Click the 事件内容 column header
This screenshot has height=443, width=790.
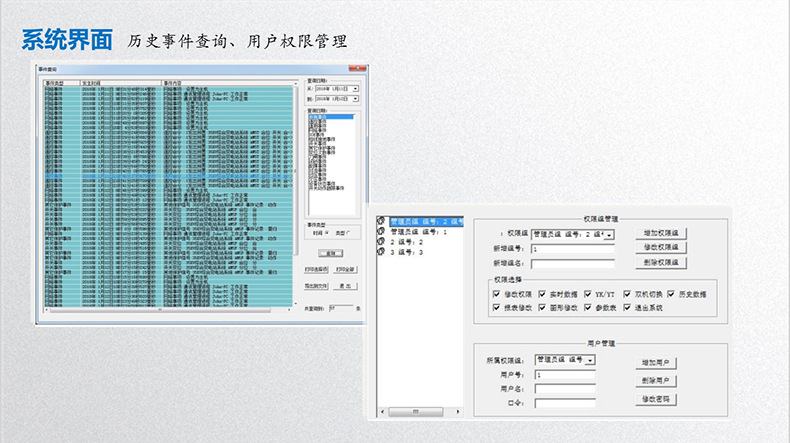(227, 83)
